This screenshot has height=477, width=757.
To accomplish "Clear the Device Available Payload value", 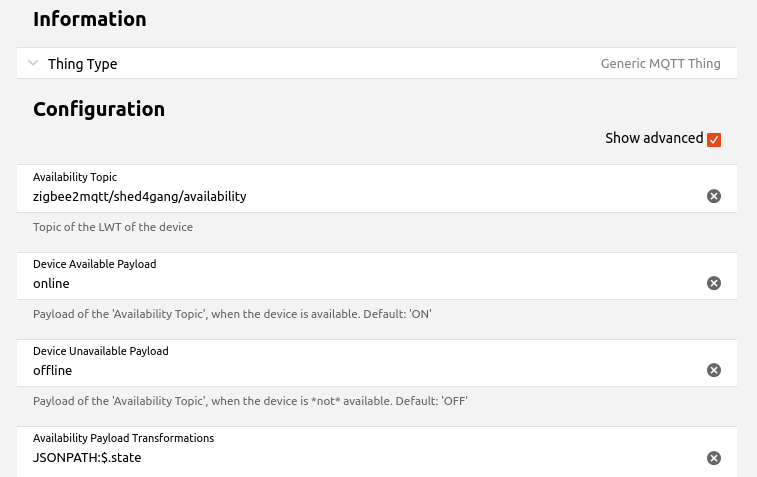I will point(714,283).
